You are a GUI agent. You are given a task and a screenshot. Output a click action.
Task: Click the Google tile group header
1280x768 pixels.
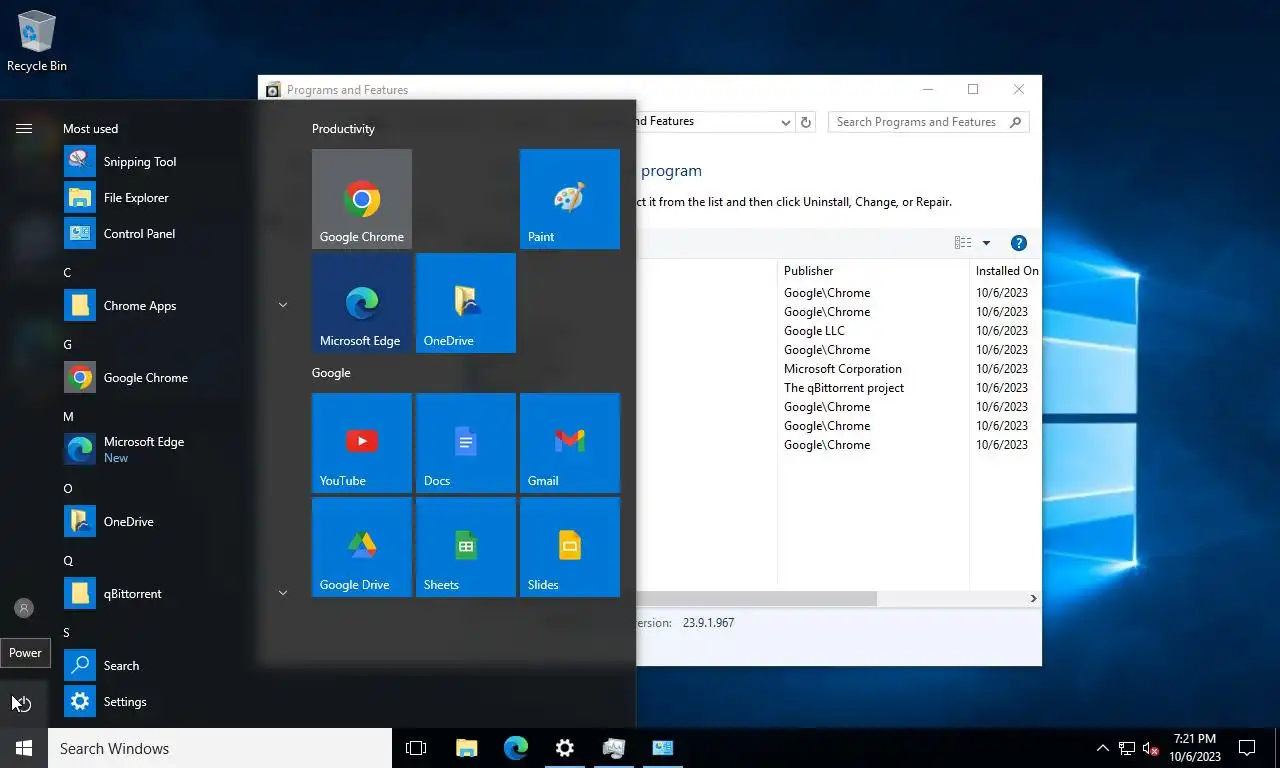pos(331,373)
